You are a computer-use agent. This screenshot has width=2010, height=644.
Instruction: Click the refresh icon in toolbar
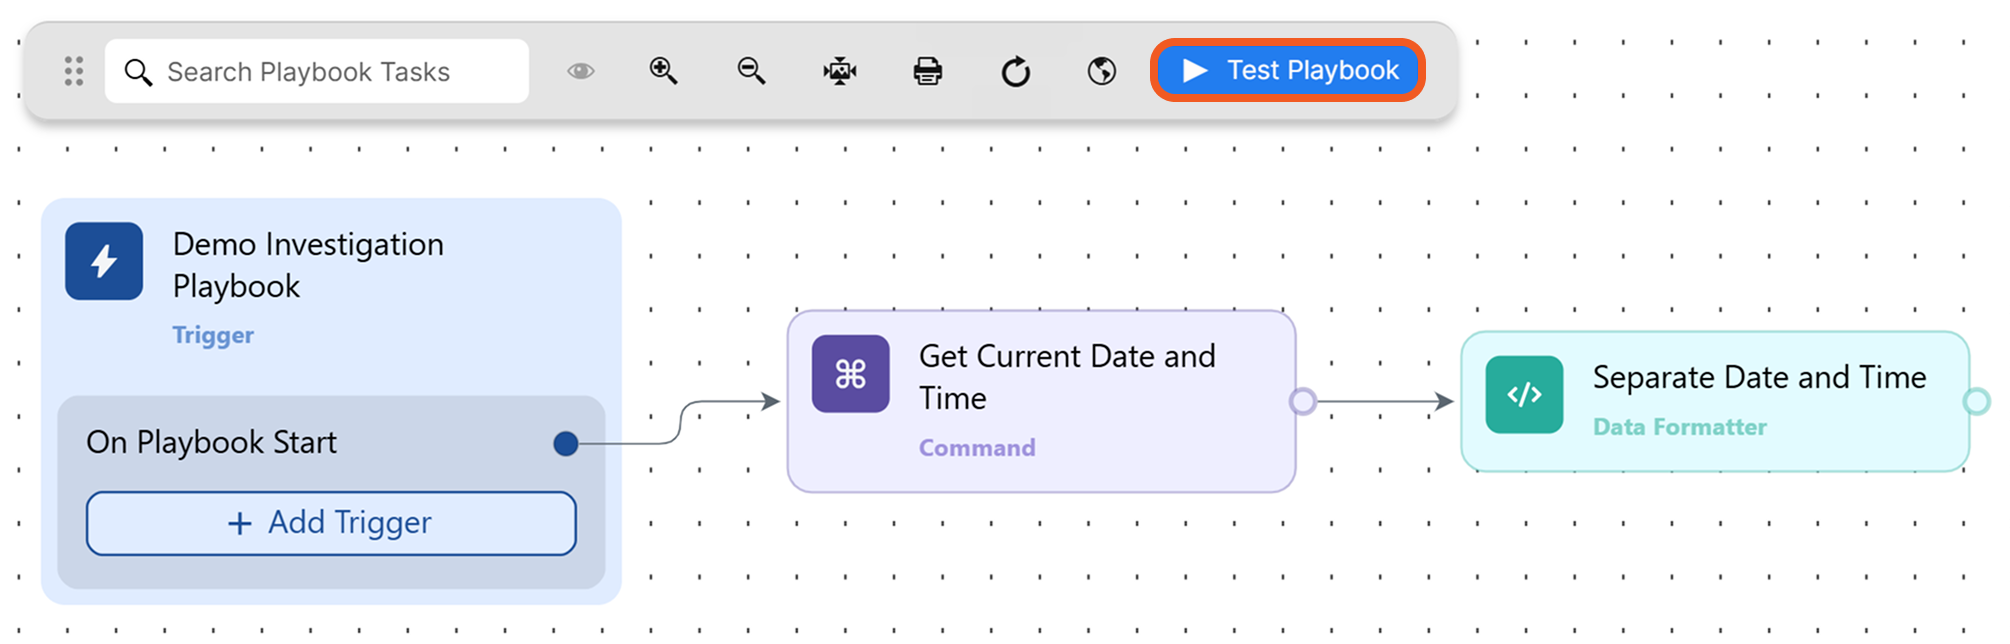click(1015, 71)
